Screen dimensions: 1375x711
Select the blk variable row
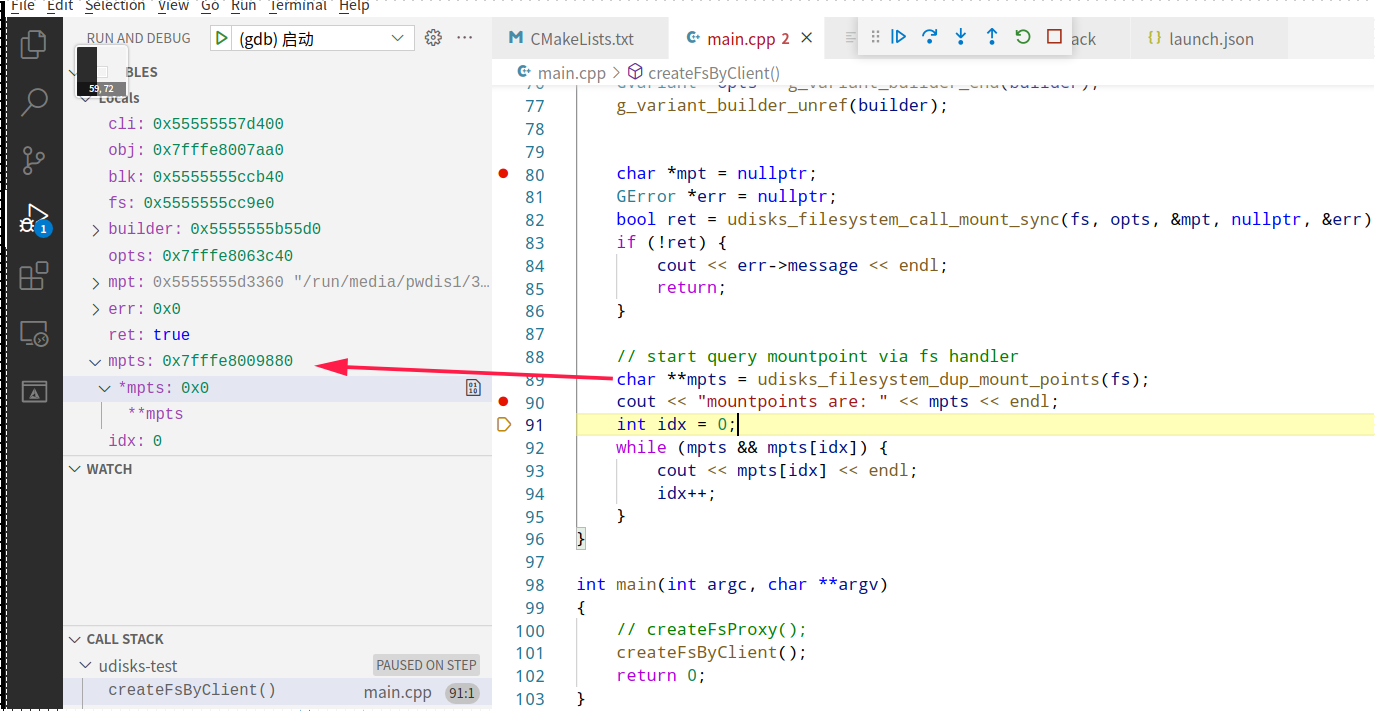[277, 177]
